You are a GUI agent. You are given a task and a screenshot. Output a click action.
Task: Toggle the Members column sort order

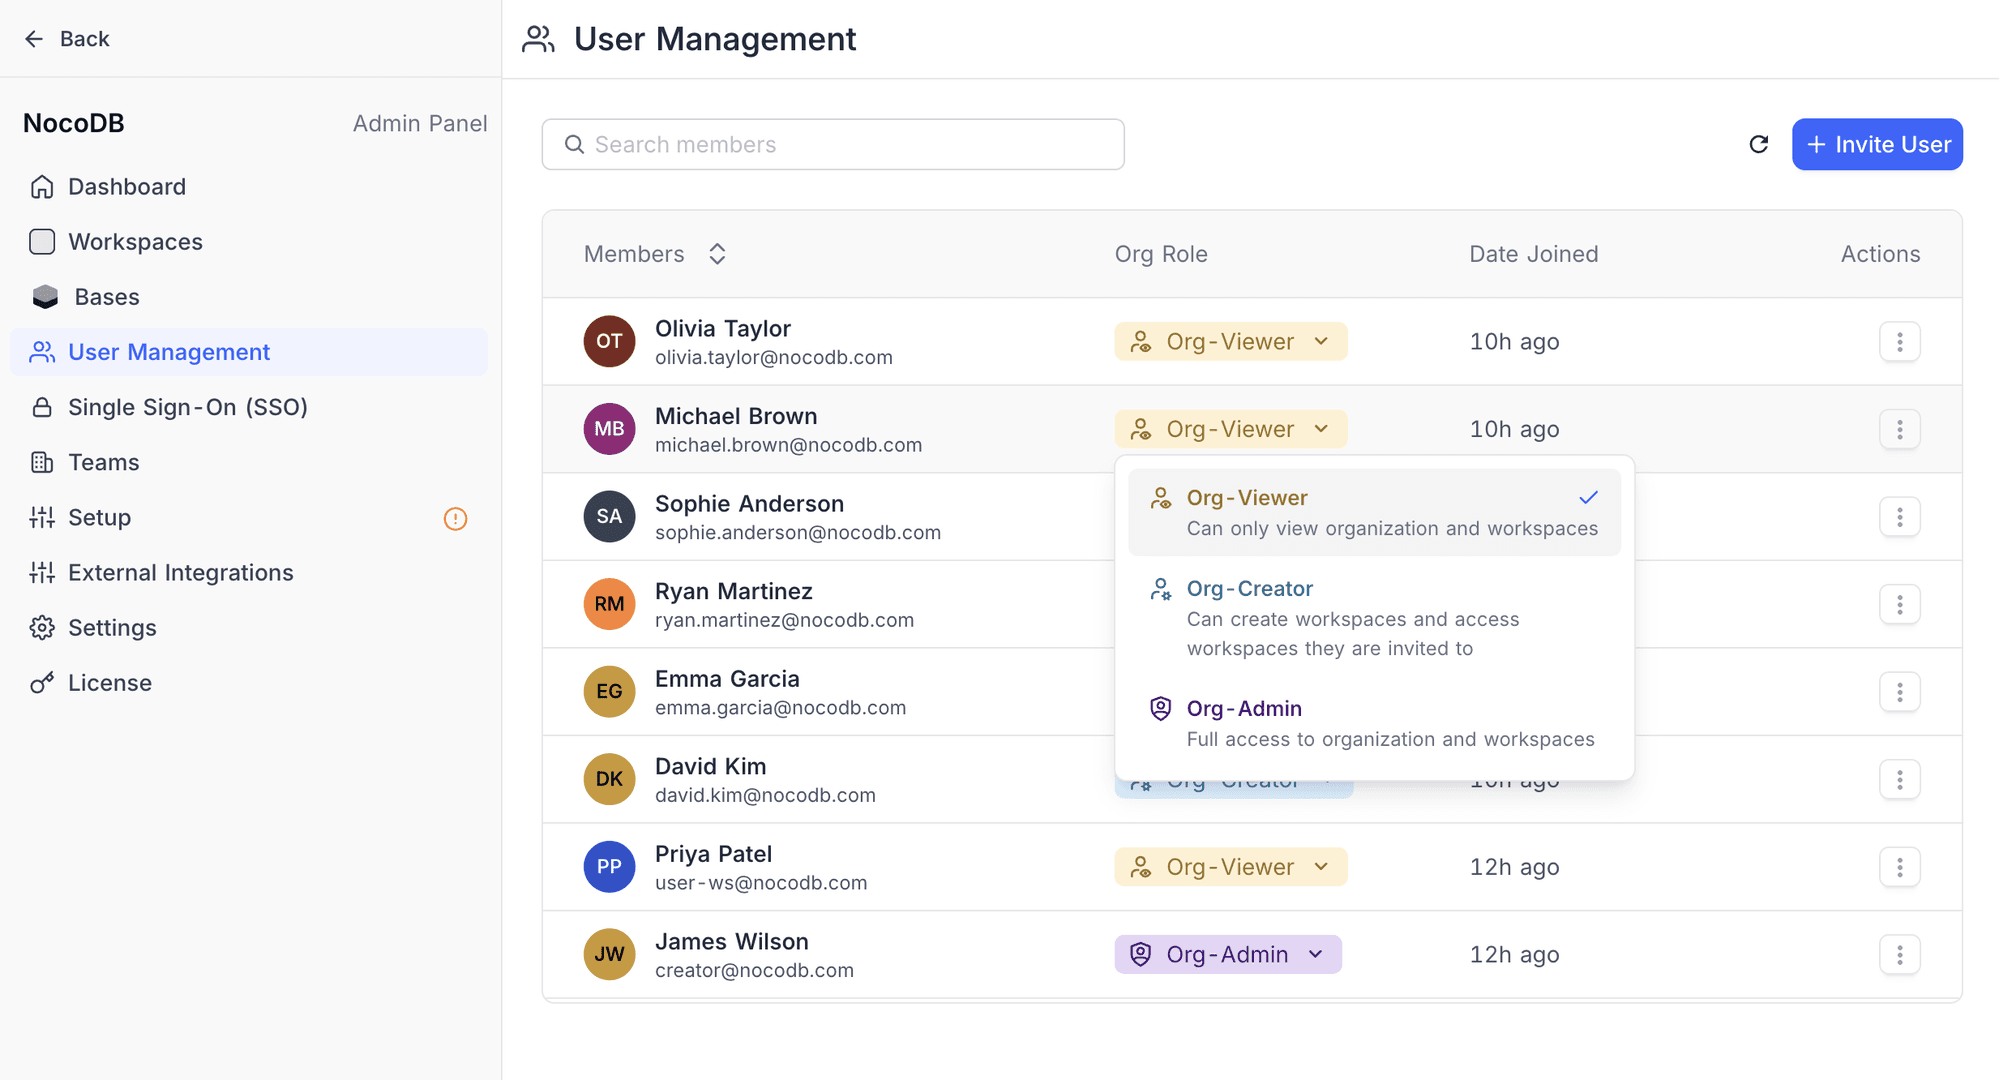click(x=717, y=254)
